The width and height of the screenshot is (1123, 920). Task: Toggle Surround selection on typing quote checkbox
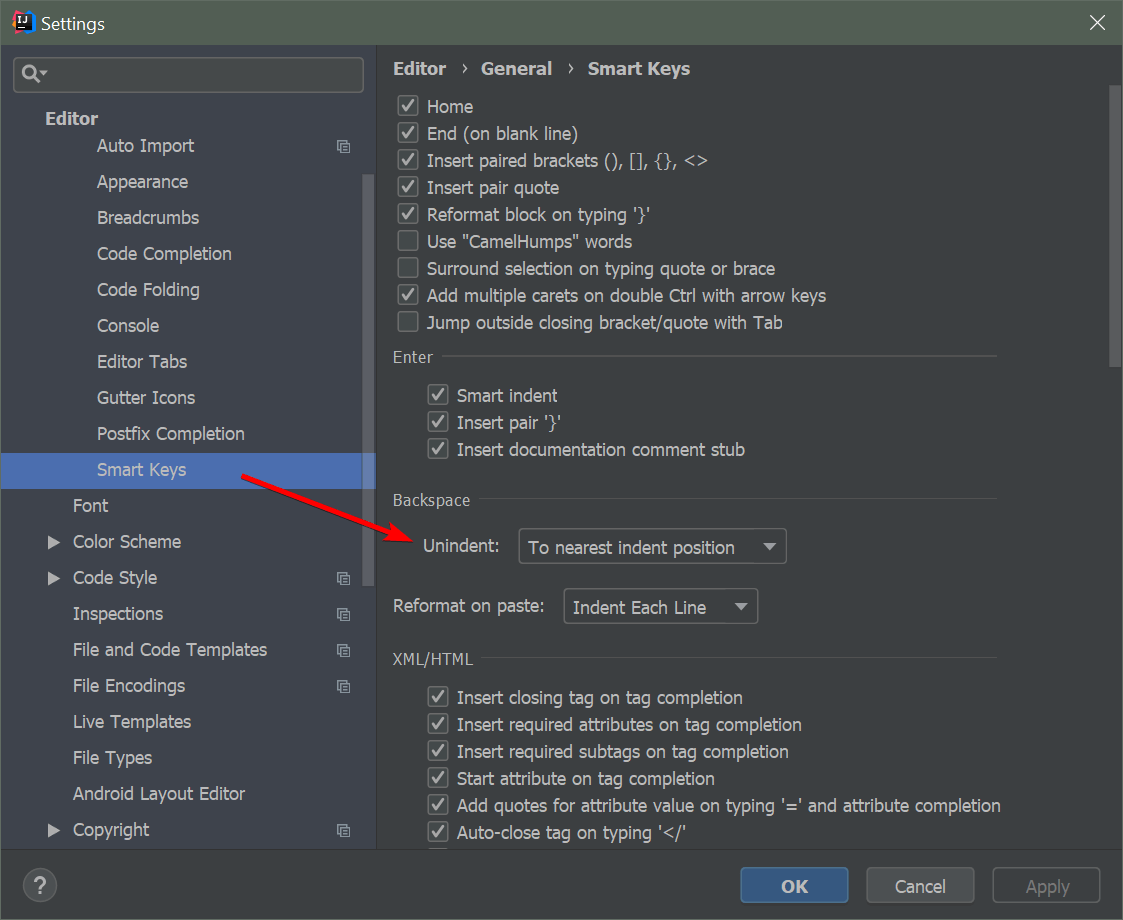click(x=408, y=268)
